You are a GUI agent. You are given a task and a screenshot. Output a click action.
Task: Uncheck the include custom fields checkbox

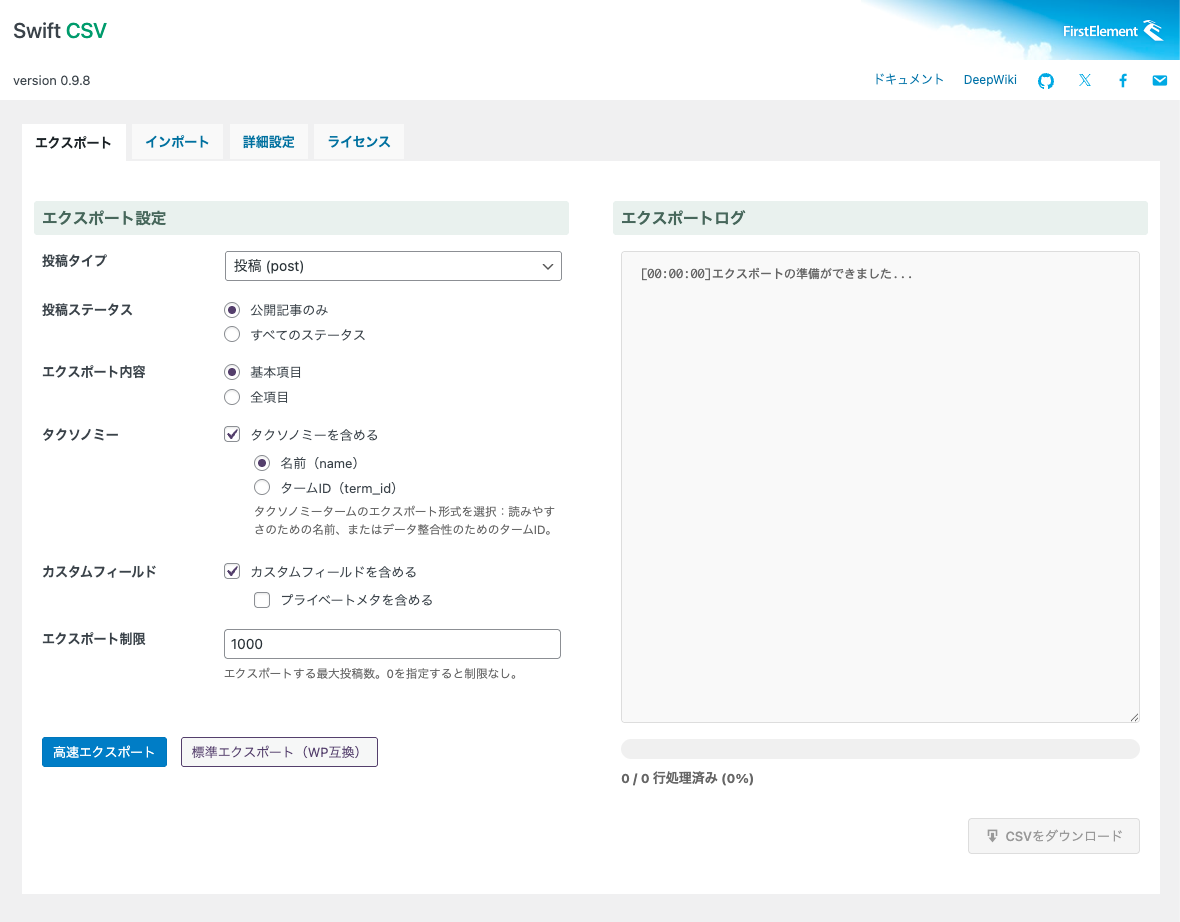233,572
